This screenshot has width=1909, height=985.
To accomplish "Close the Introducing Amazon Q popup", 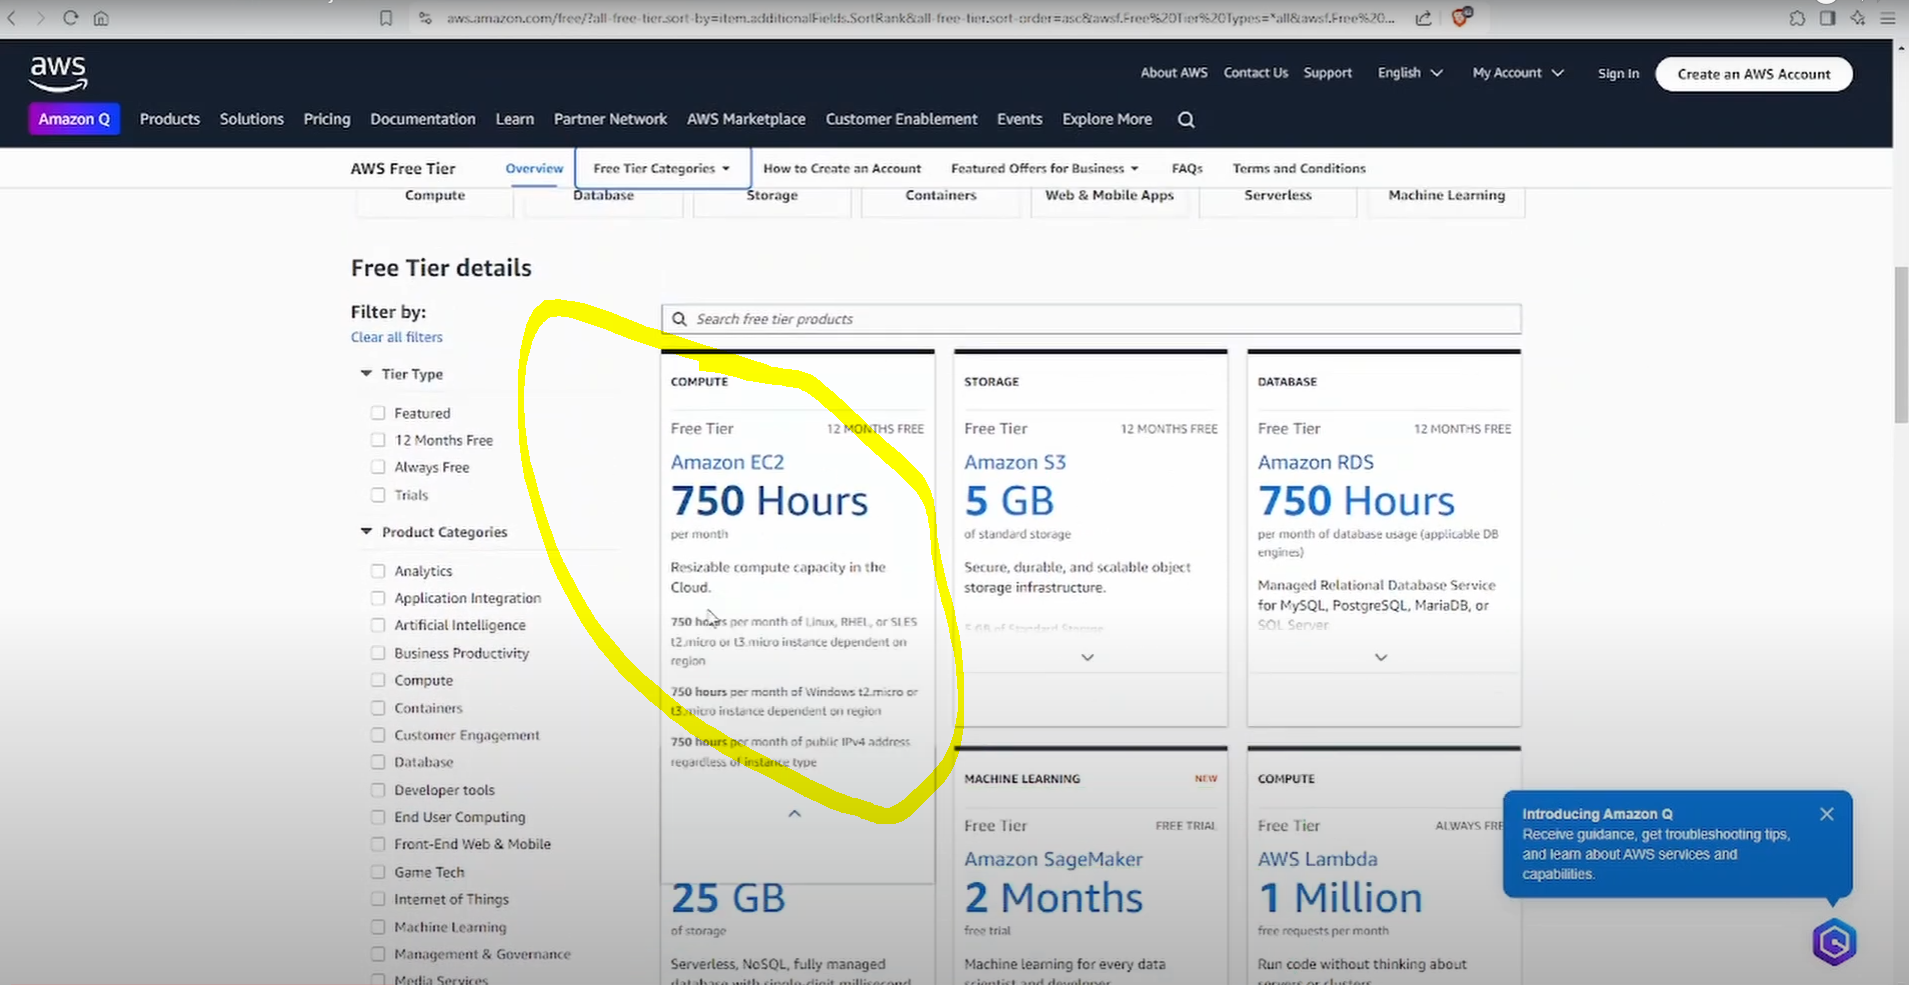I will tap(1827, 814).
